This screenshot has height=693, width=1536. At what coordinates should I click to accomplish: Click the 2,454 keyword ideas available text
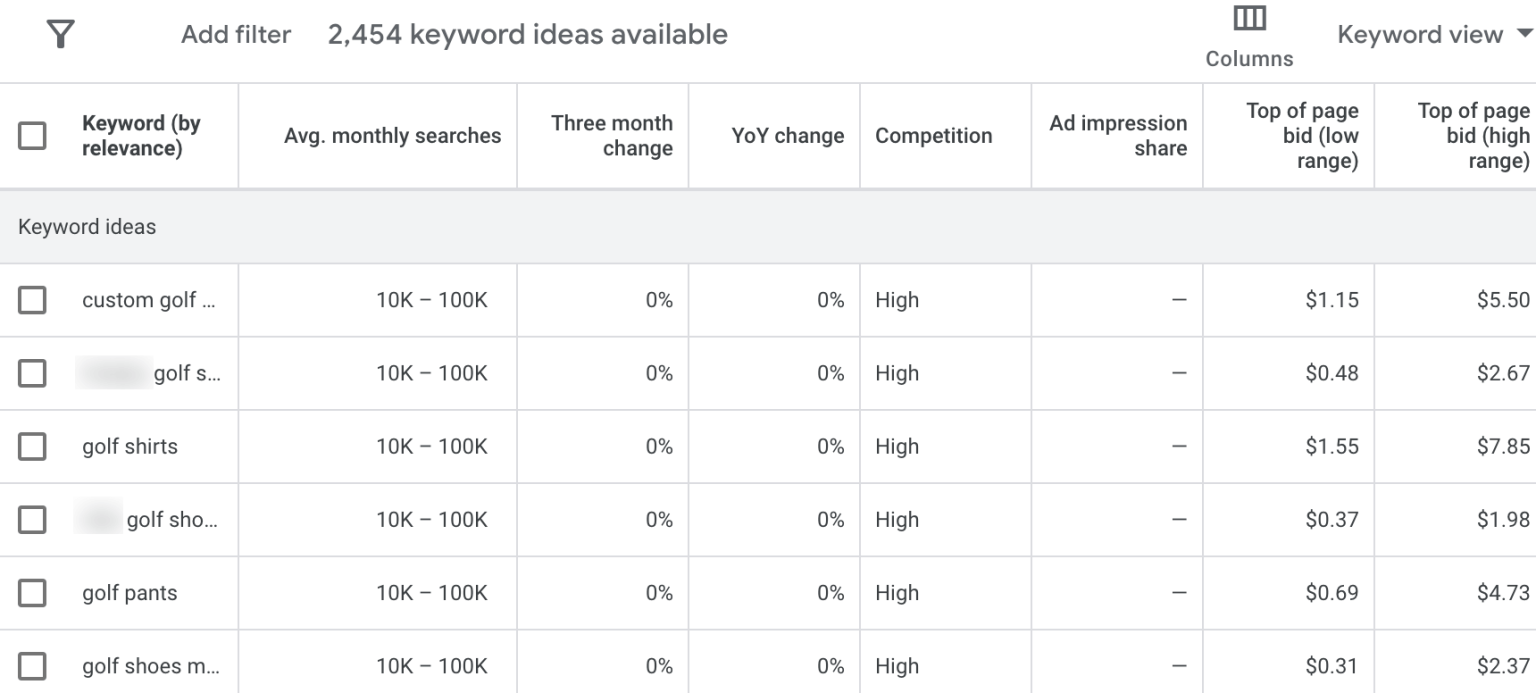point(527,34)
